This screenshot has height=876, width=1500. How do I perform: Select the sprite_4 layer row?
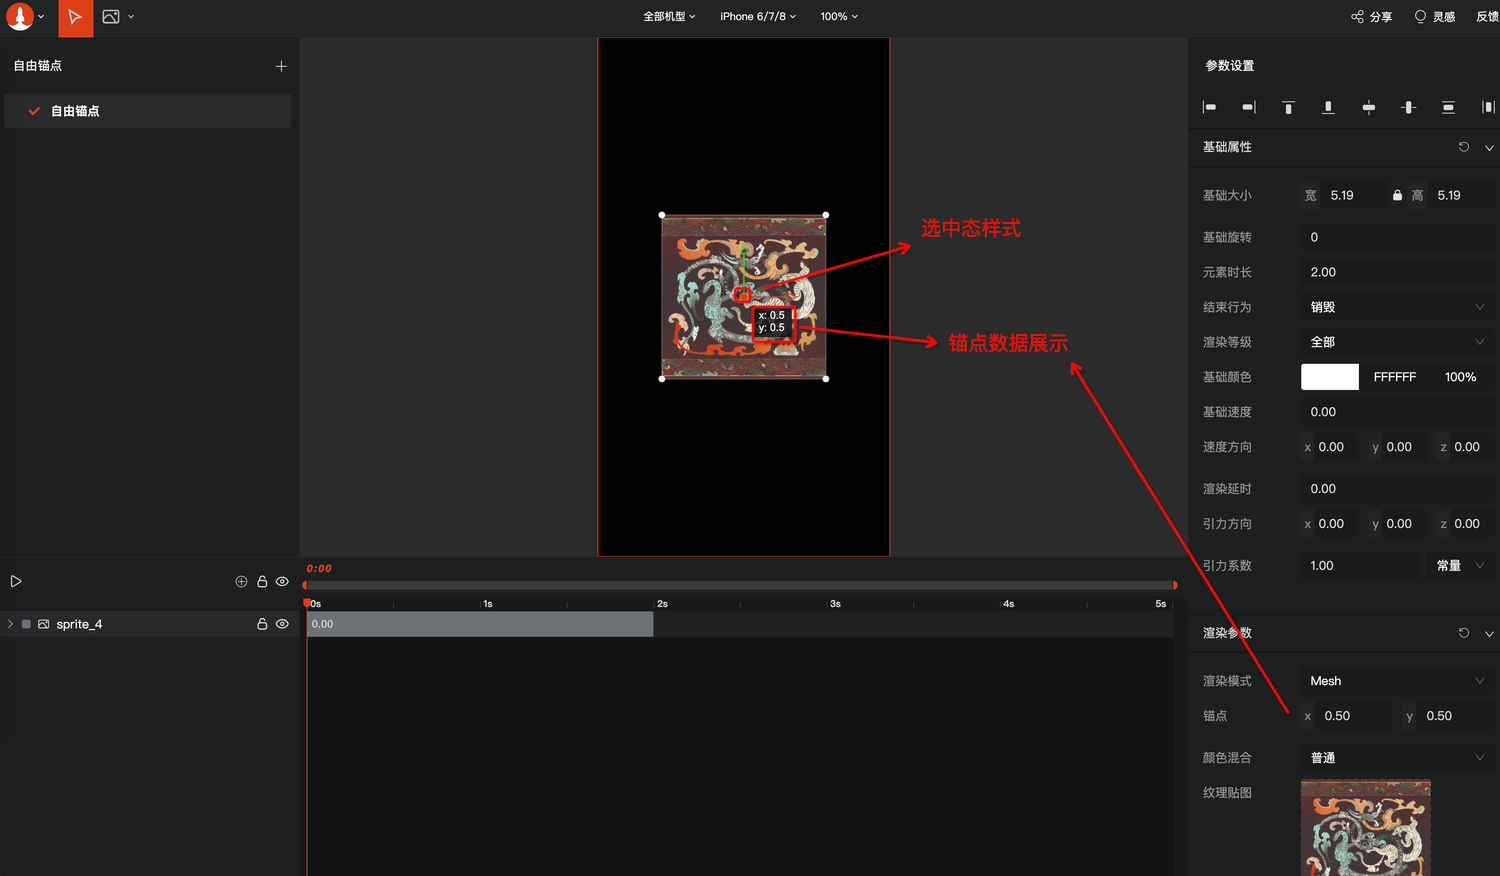tap(148, 624)
